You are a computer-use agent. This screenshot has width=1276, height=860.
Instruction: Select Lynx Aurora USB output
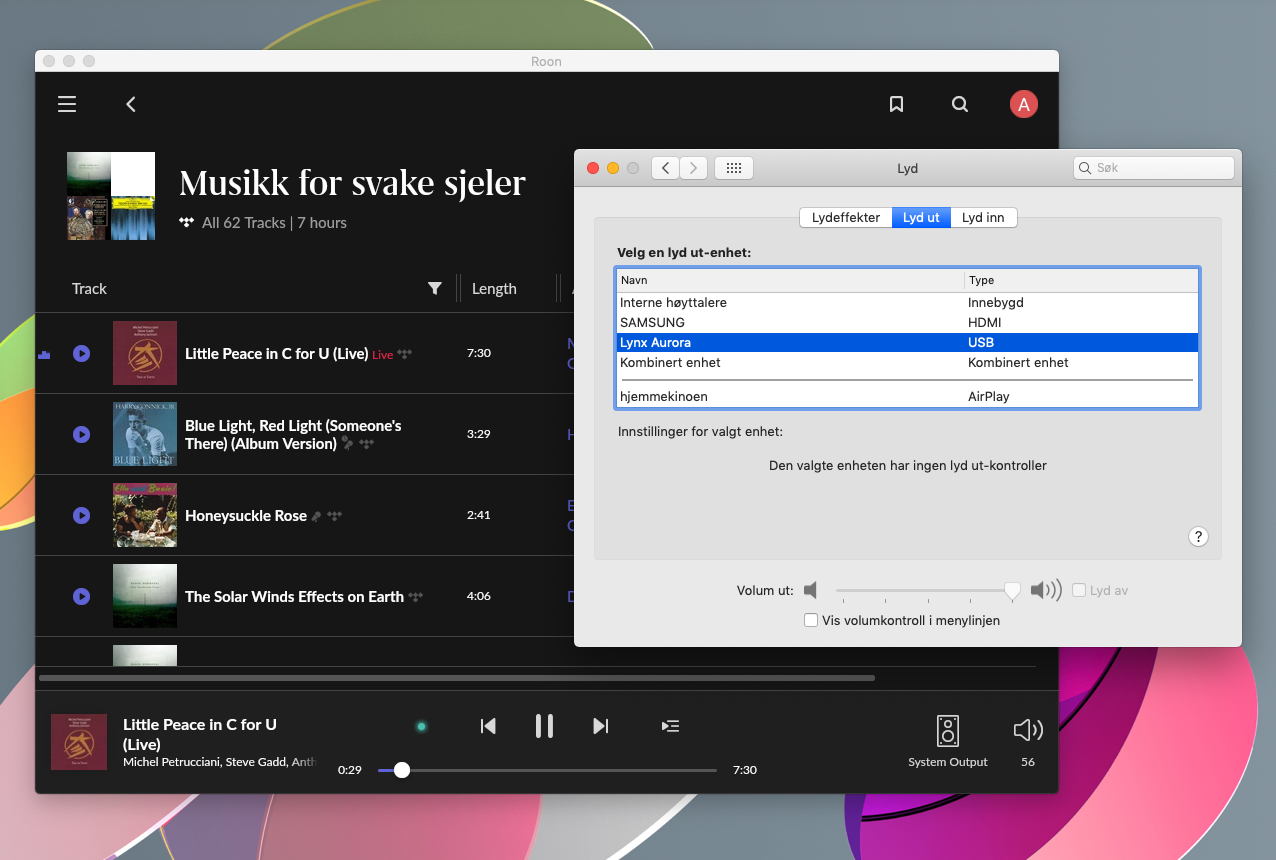pyautogui.click(x=908, y=342)
